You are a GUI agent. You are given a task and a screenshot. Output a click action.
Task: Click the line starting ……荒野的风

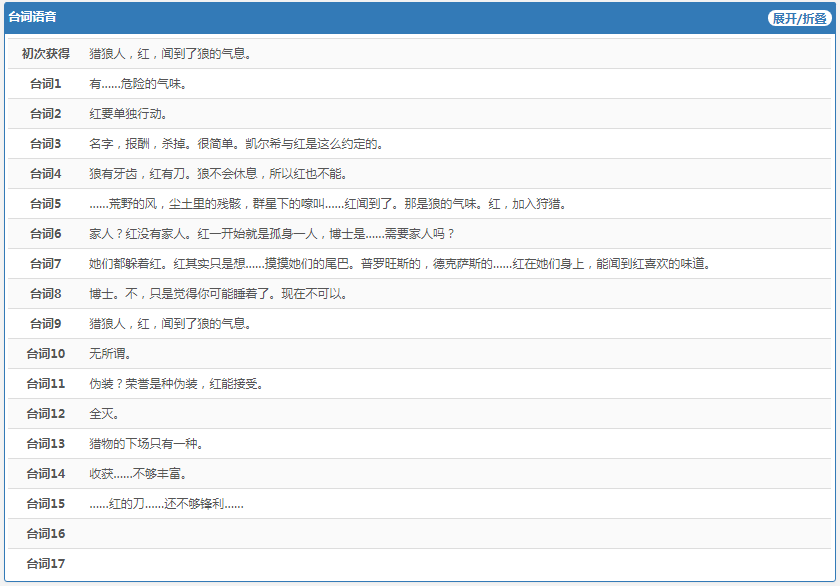coord(328,204)
